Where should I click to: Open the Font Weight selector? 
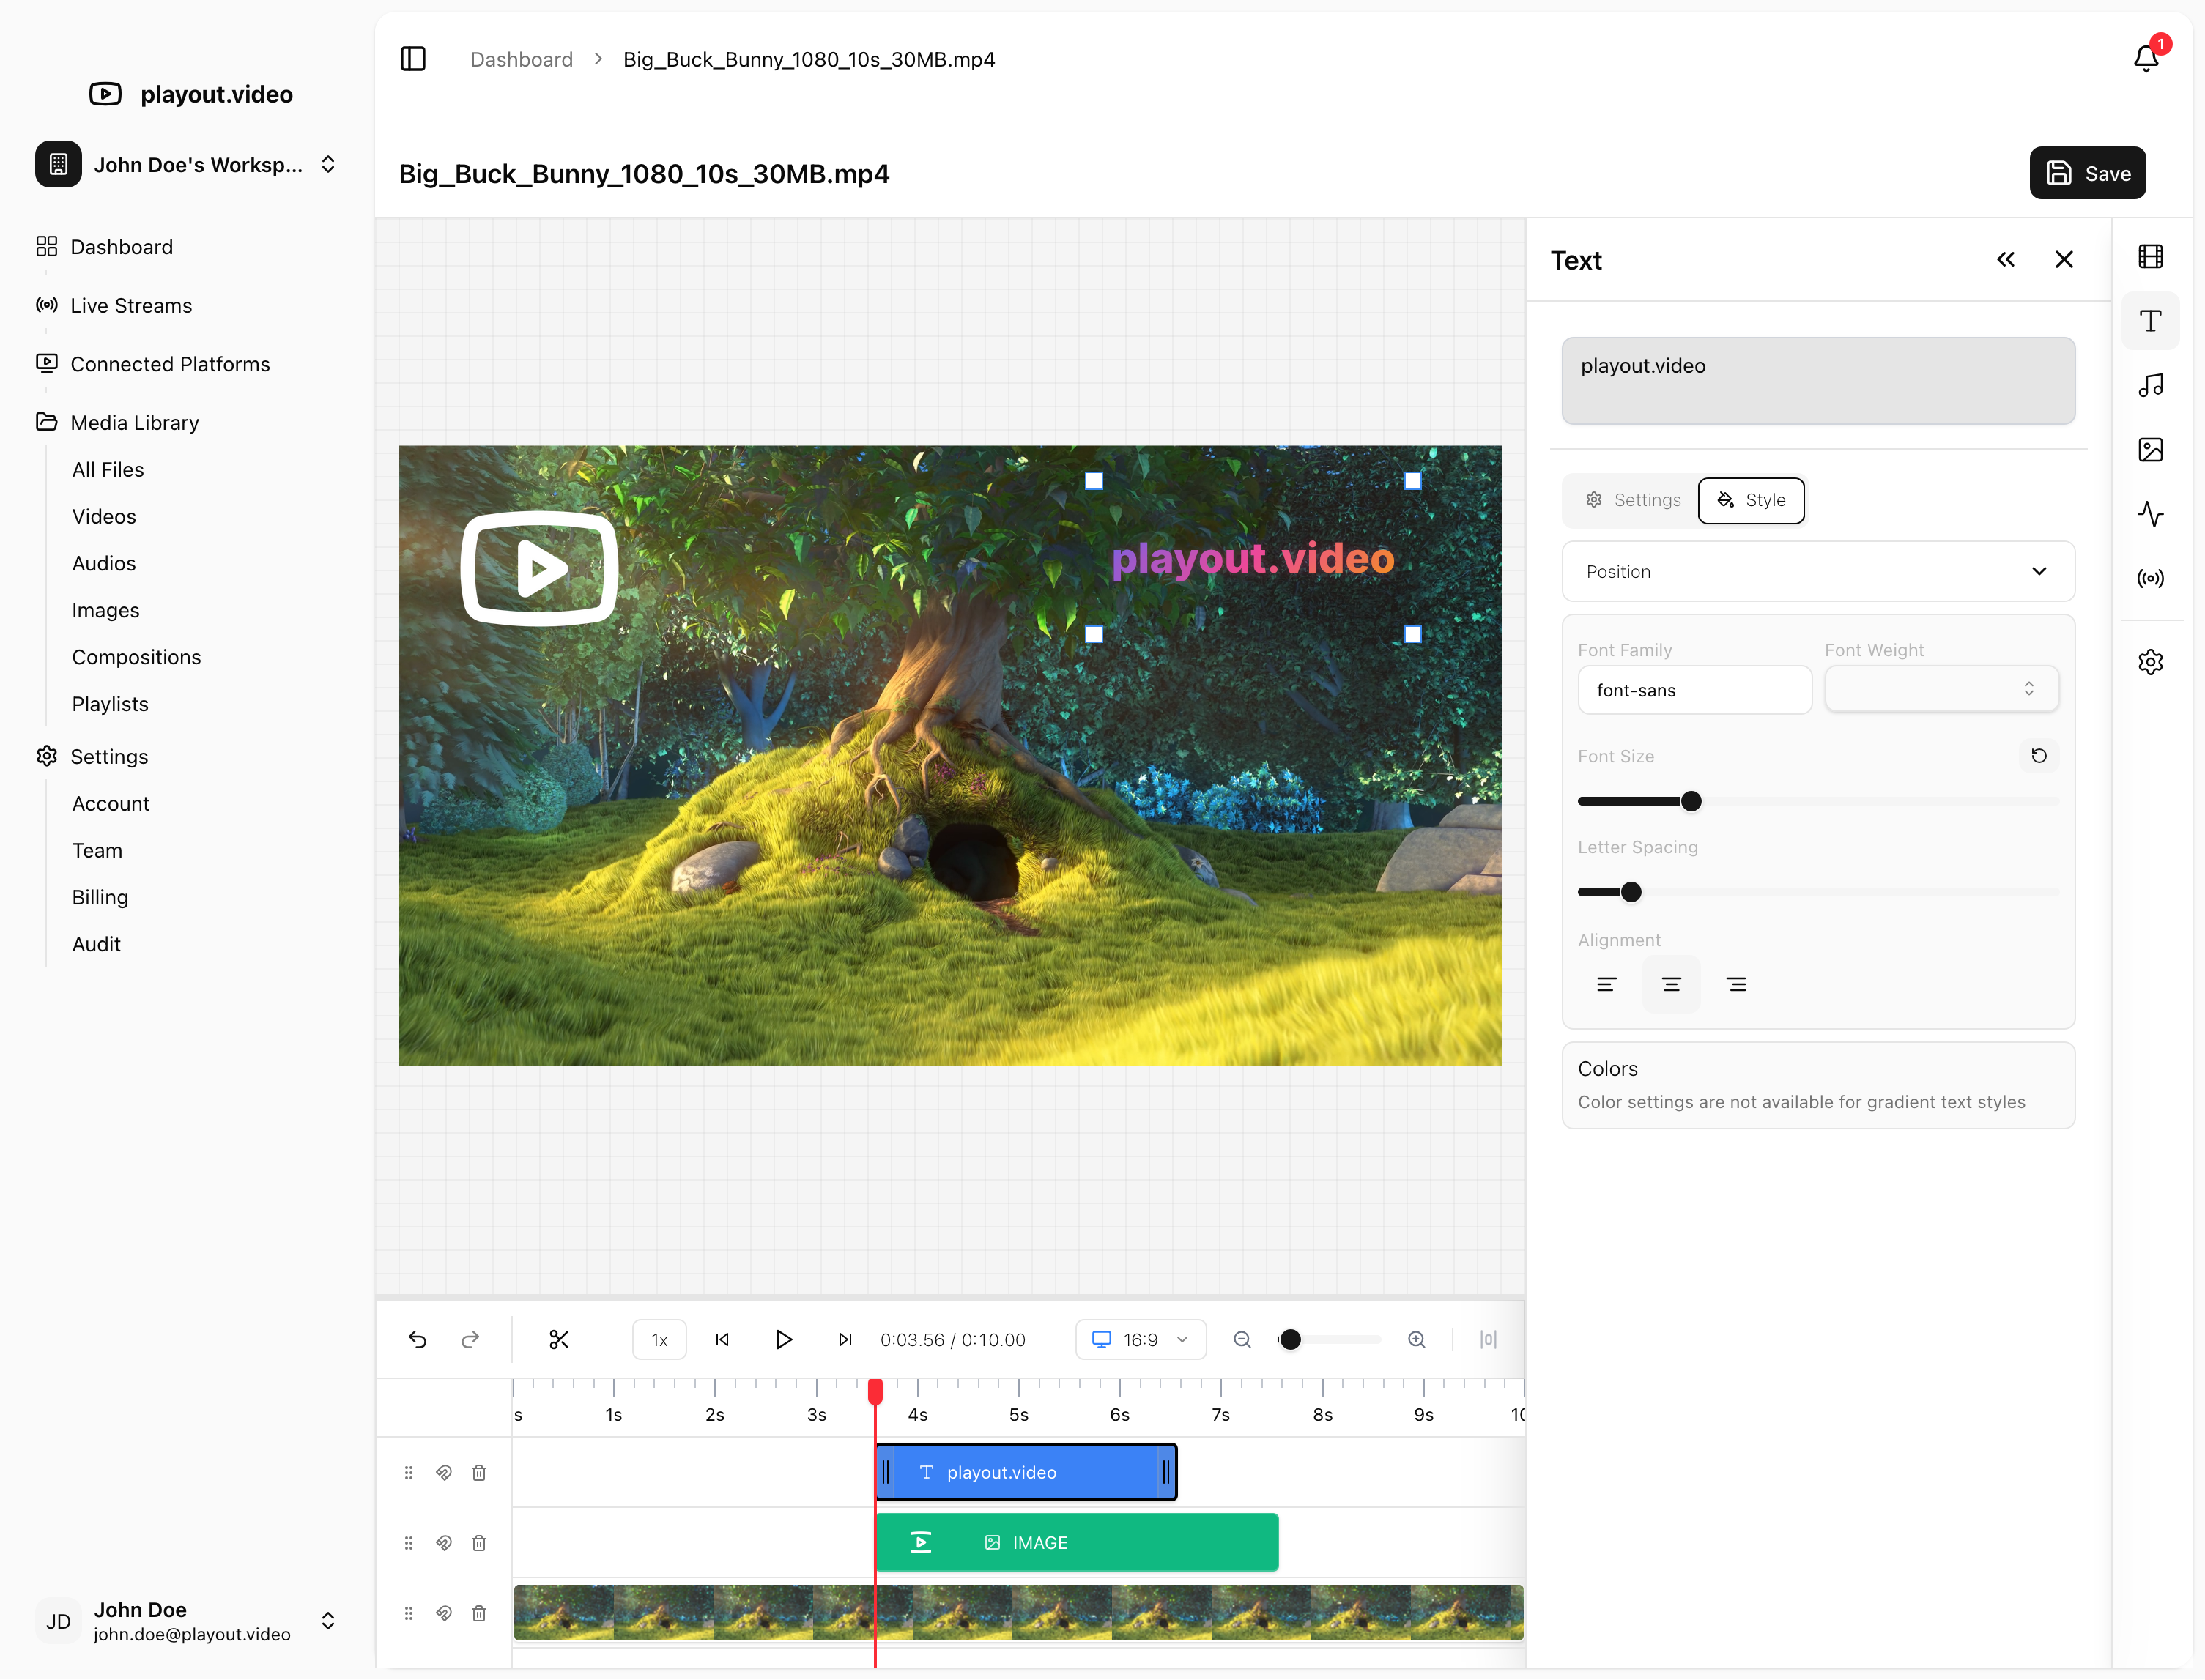pyautogui.click(x=1940, y=689)
